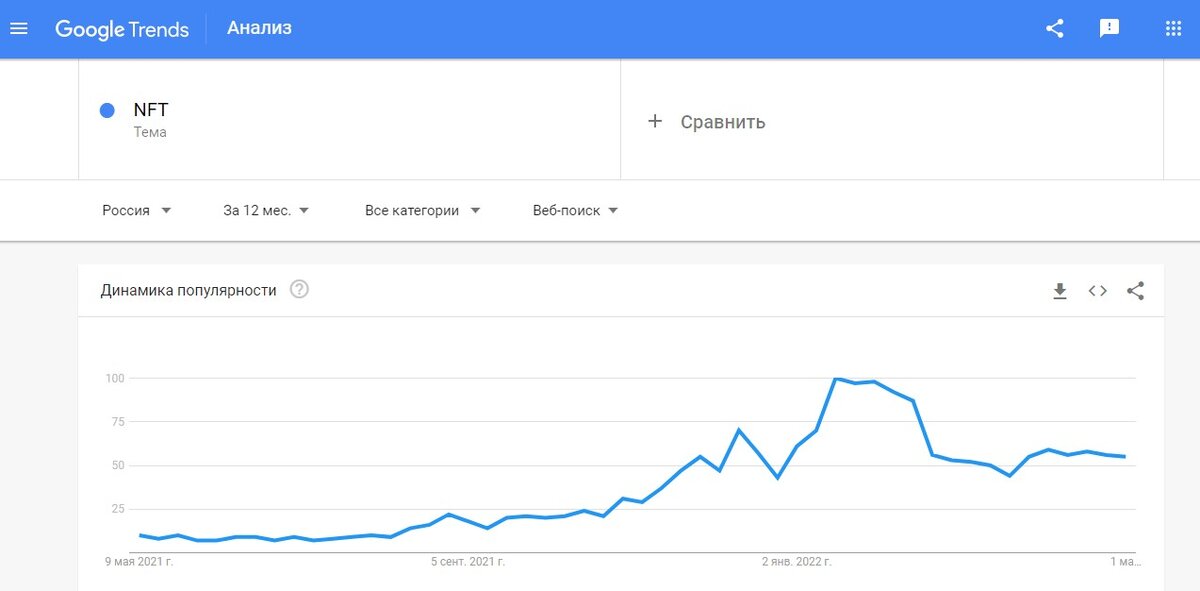Open the hamburger main menu
This screenshot has height=591, width=1200.
point(18,28)
